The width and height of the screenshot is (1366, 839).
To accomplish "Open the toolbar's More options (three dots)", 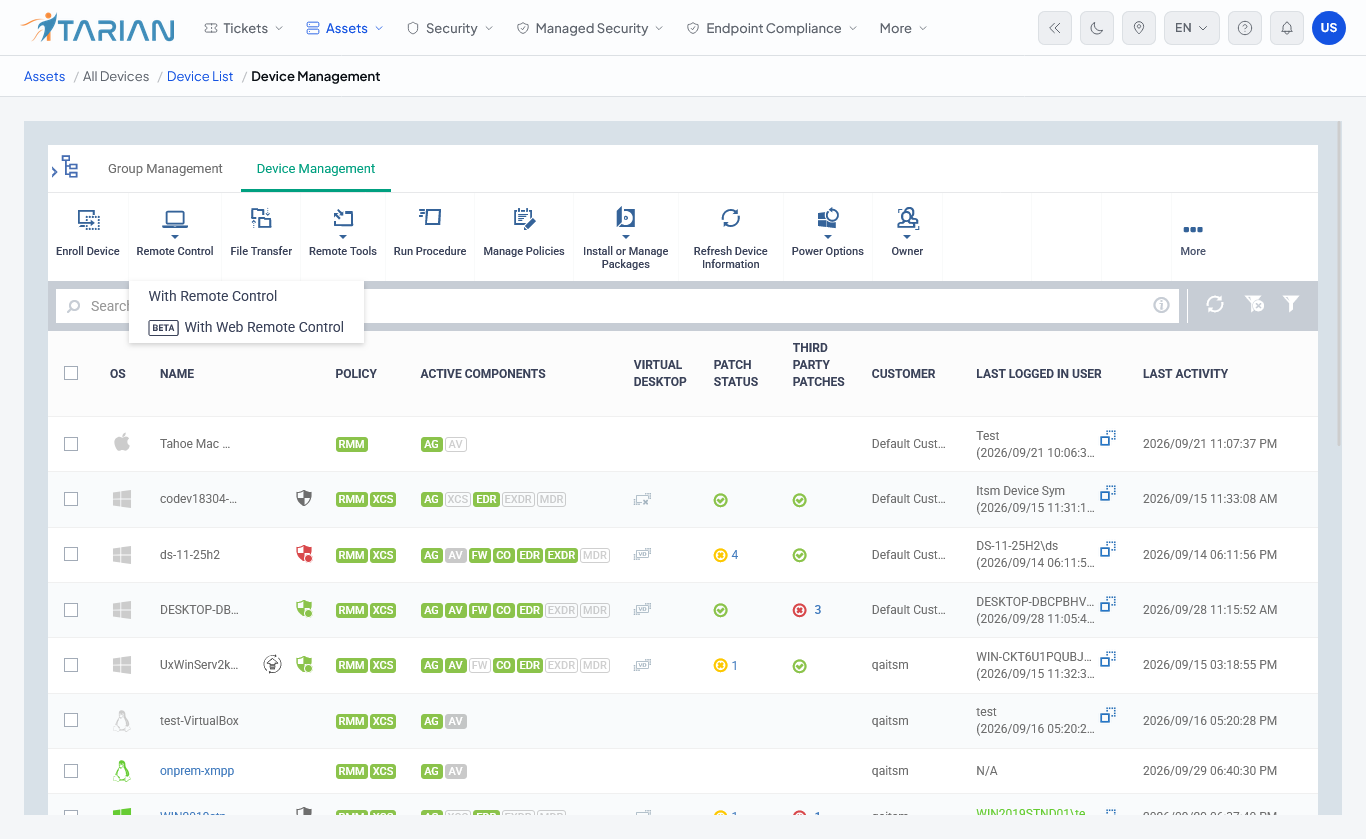I will (x=1193, y=230).
